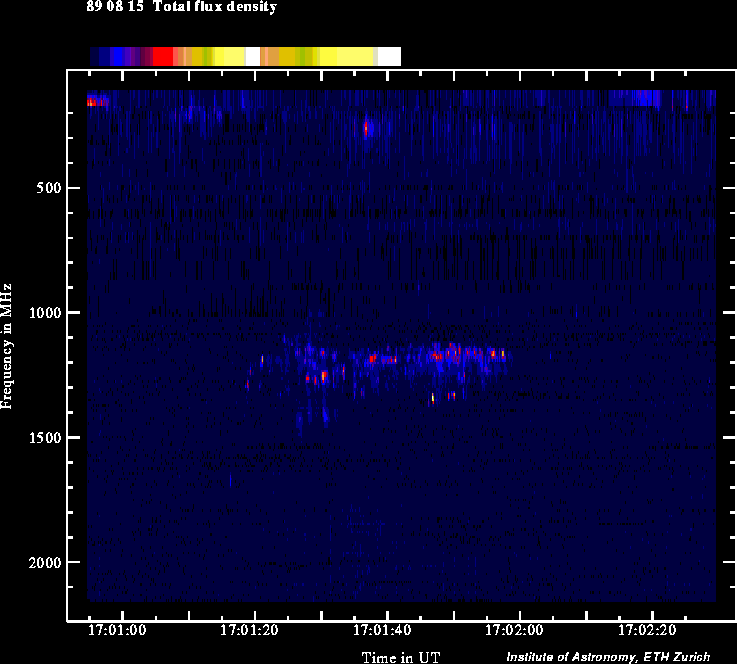Pick the white end of the color scale bar
Viewport: 737px width, 664px height.
click(389, 56)
